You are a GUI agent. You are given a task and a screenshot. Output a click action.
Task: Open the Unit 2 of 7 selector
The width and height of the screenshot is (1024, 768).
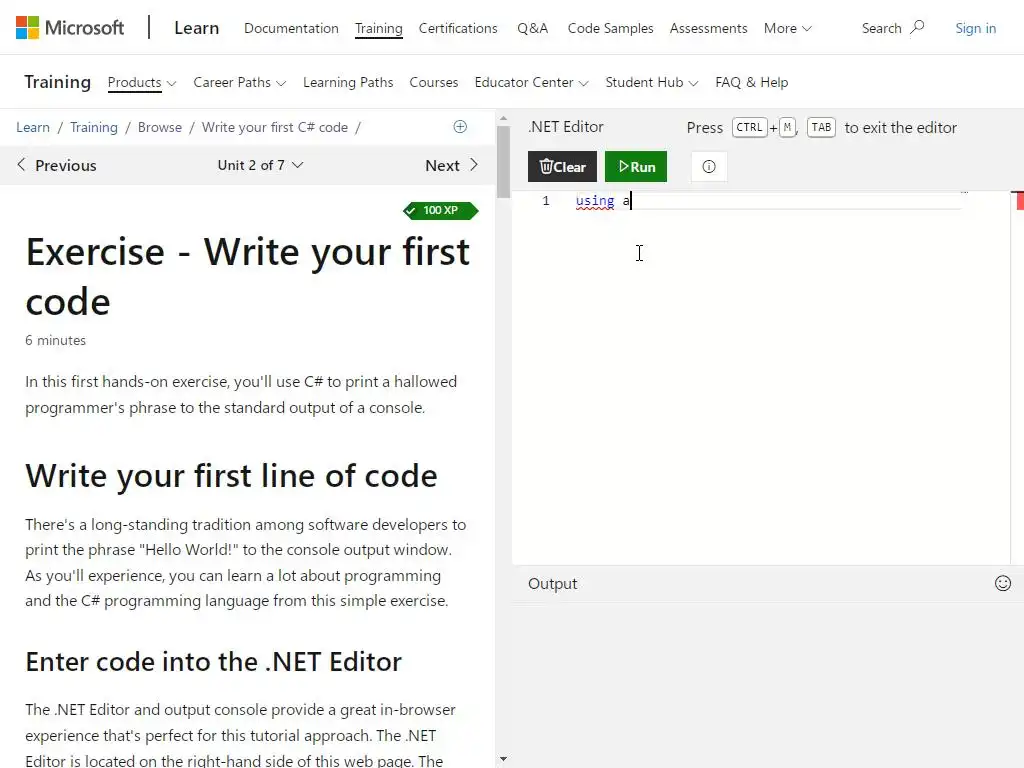tap(261, 165)
